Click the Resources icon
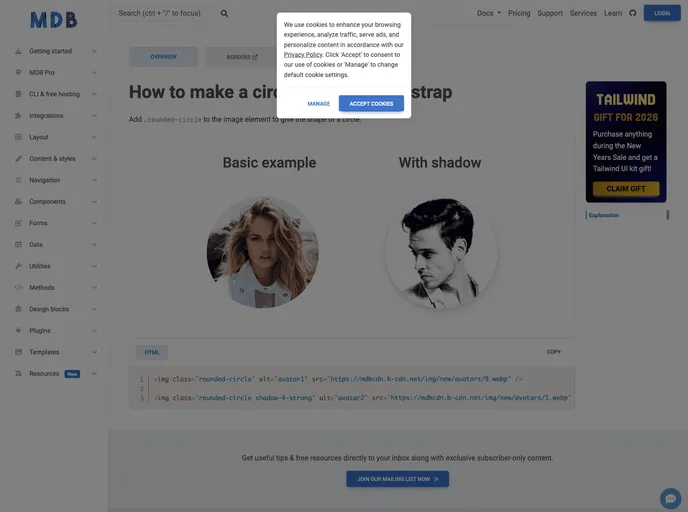Viewport: 688px width, 512px height. pos(18,374)
